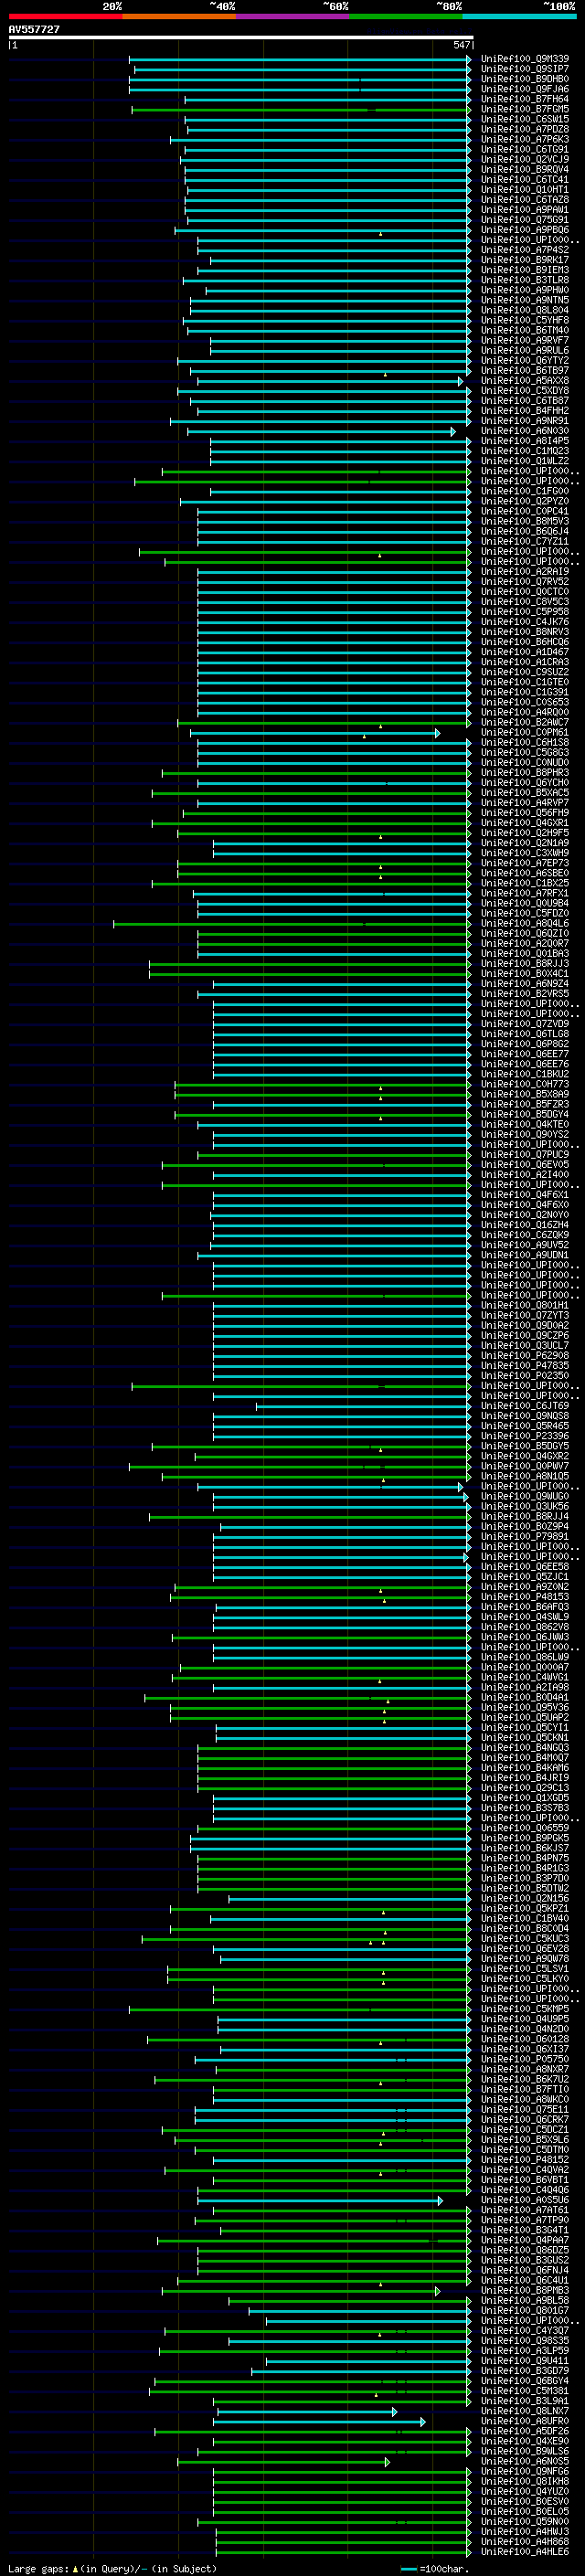The image size is (585, 2576).
Task: Open hit UniRef100_Q6EE77
Action: (x=525, y=1054)
